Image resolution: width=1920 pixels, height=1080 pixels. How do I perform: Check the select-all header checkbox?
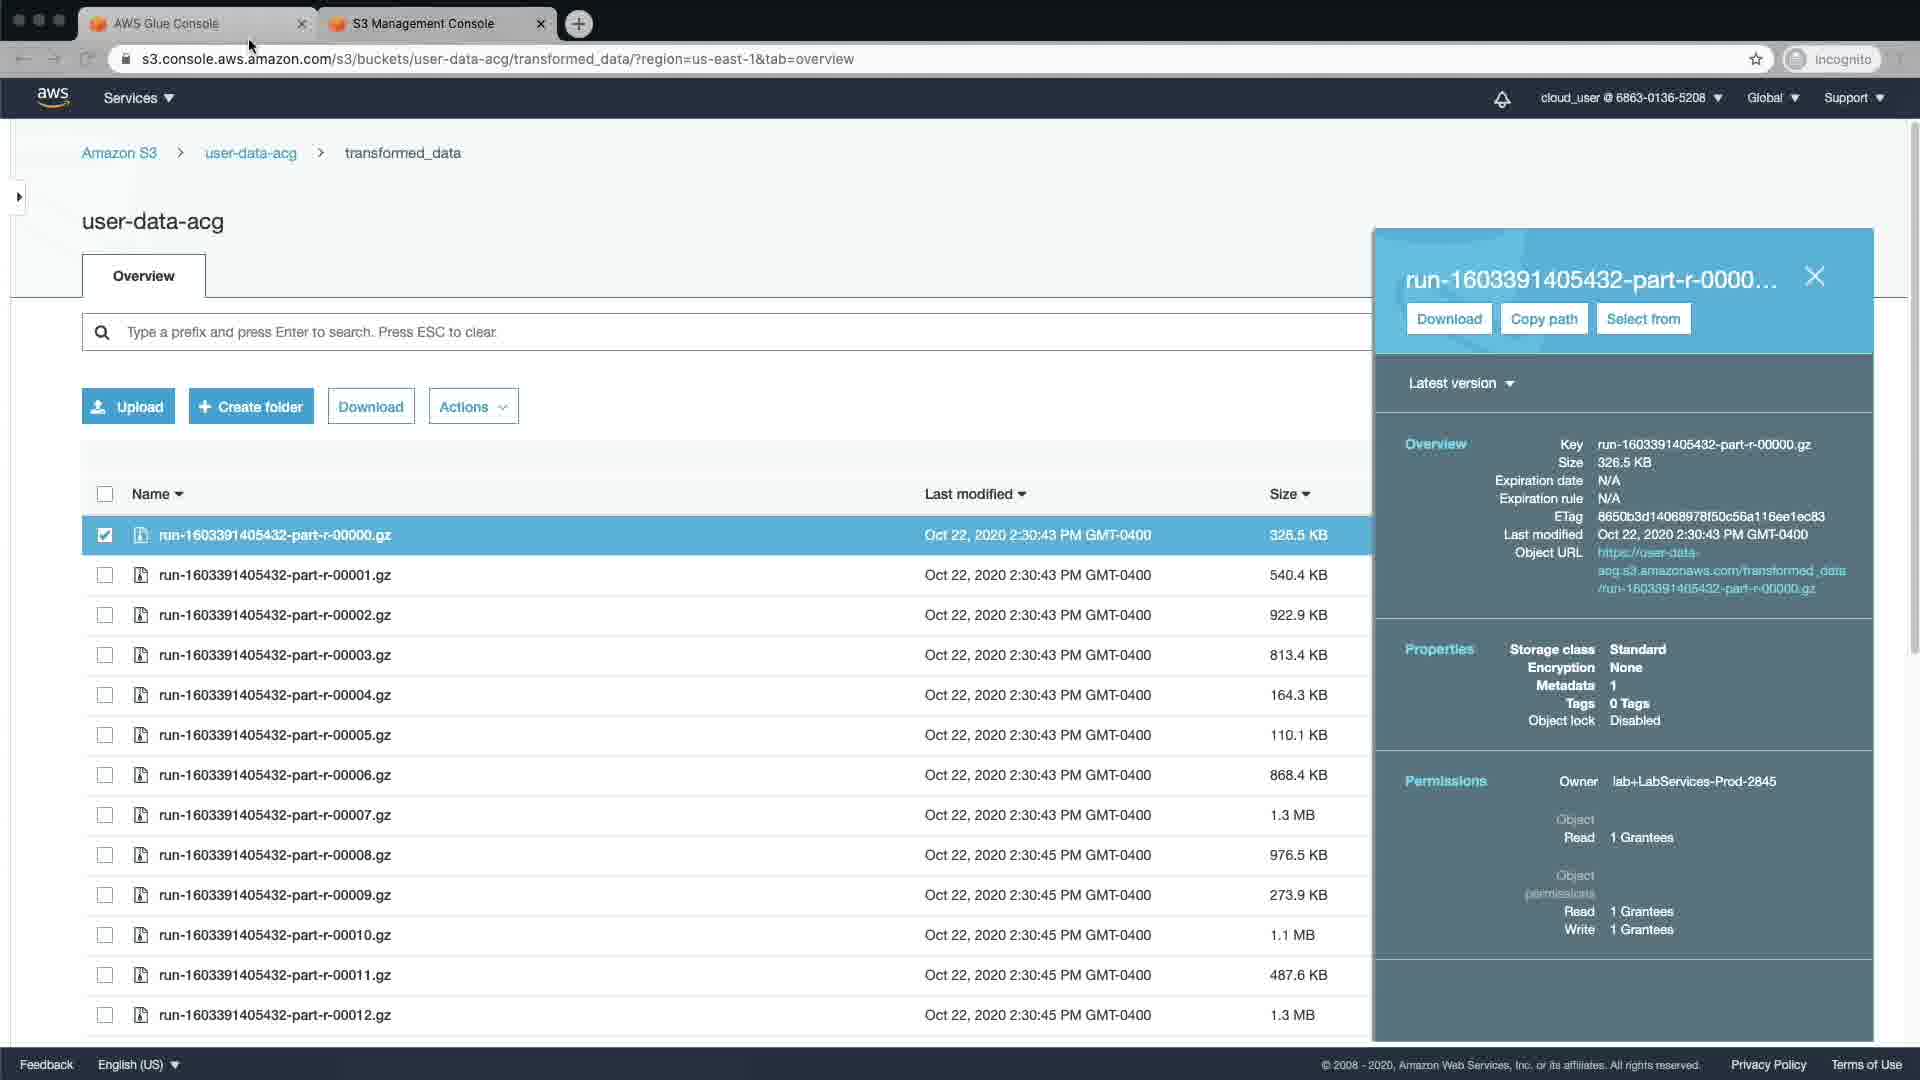(105, 494)
